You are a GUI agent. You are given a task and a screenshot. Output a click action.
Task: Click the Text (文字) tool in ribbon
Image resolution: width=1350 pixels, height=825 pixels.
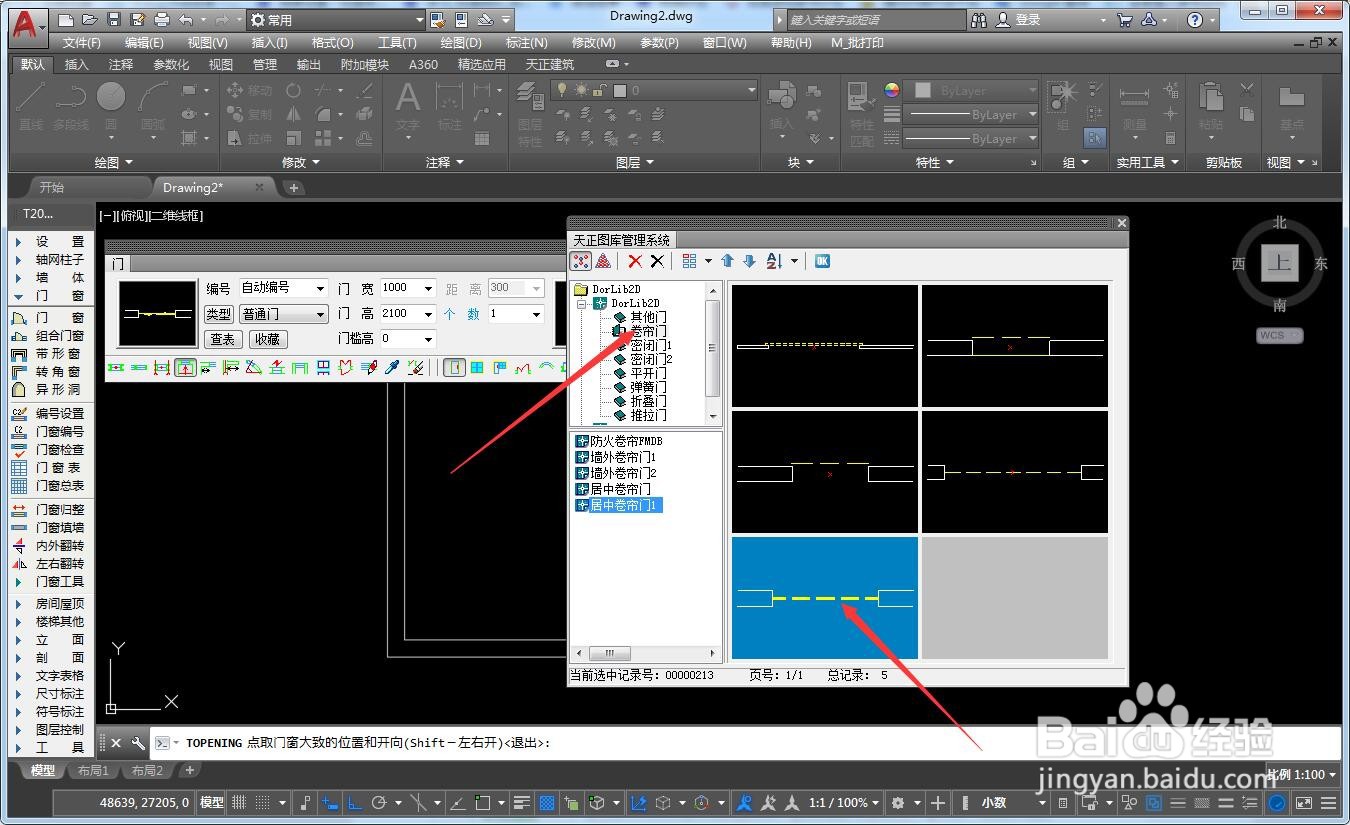(x=407, y=105)
